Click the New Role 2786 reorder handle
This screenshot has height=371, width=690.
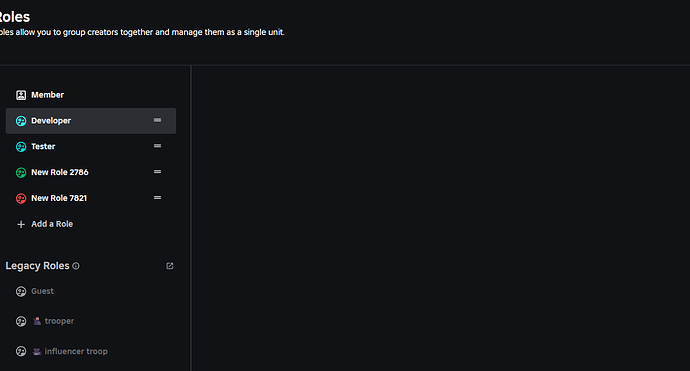(157, 172)
